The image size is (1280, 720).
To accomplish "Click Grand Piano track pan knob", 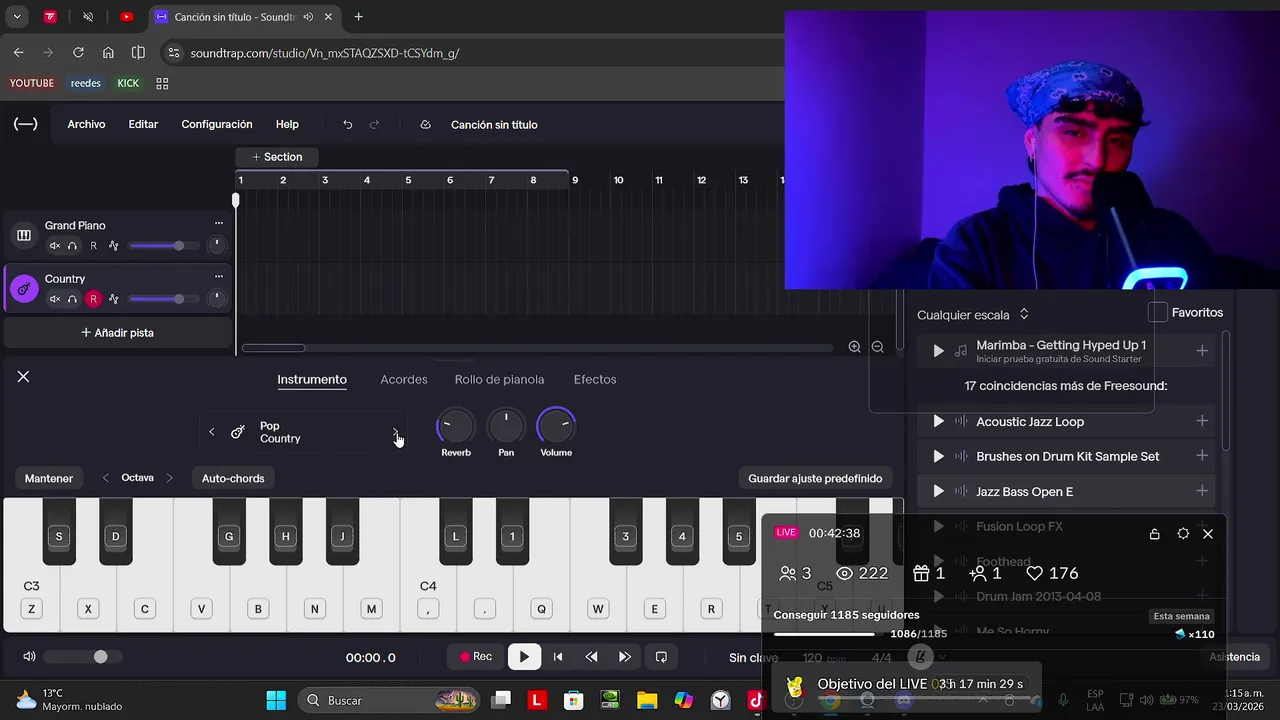I will coord(216,245).
